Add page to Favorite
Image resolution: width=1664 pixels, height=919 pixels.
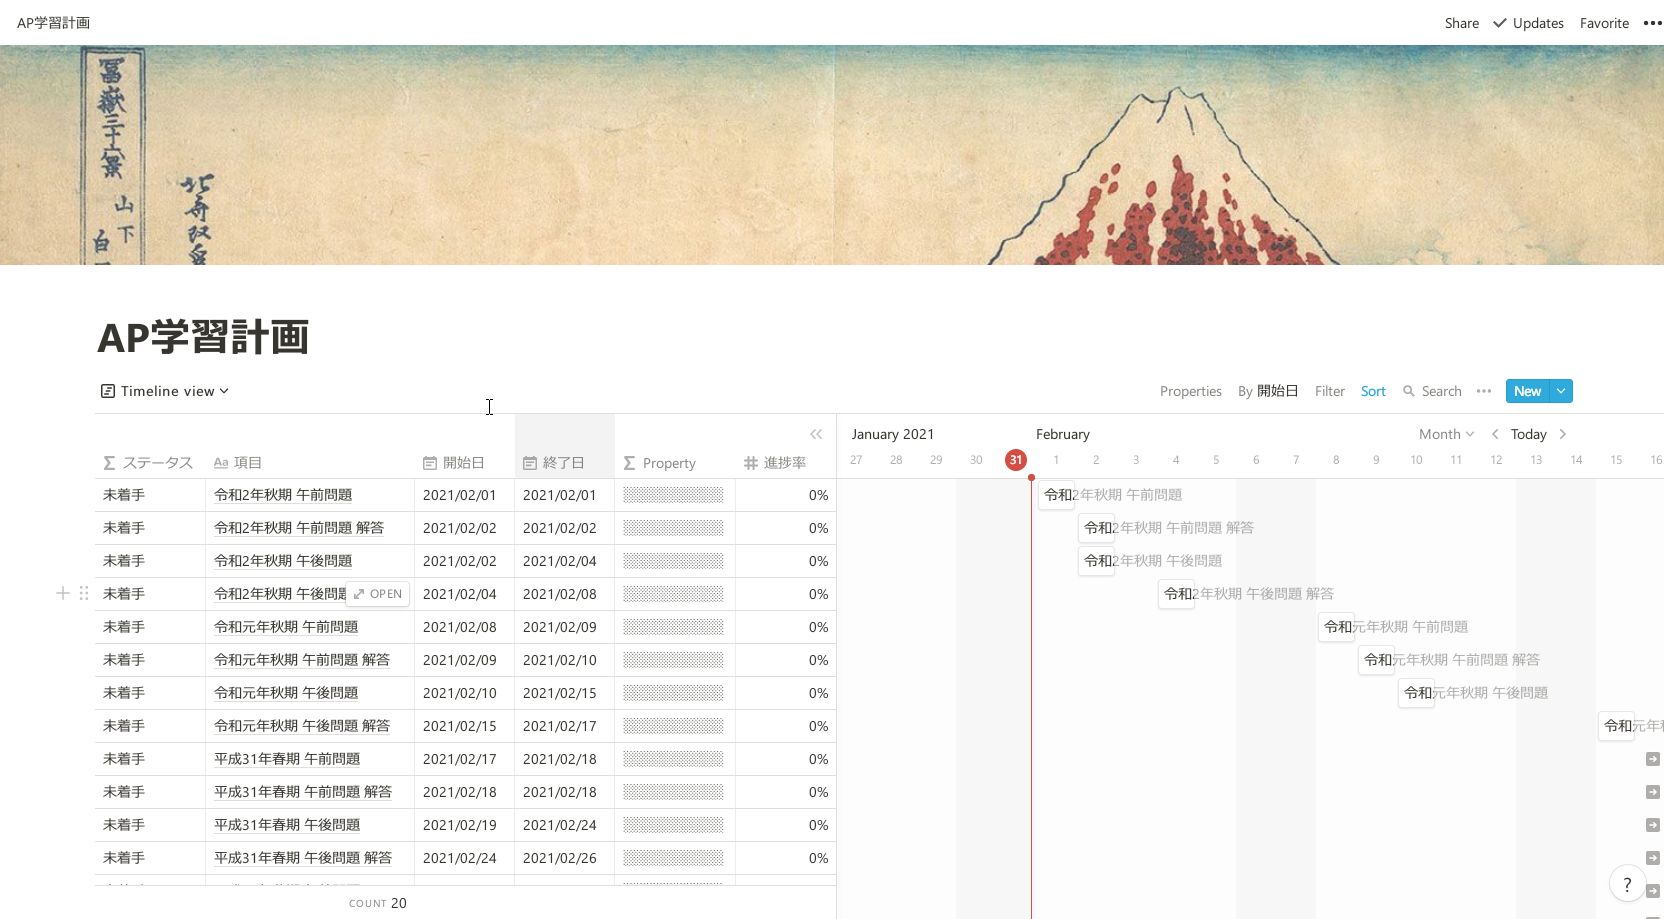pyautogui.click(x=1604, y=23)
